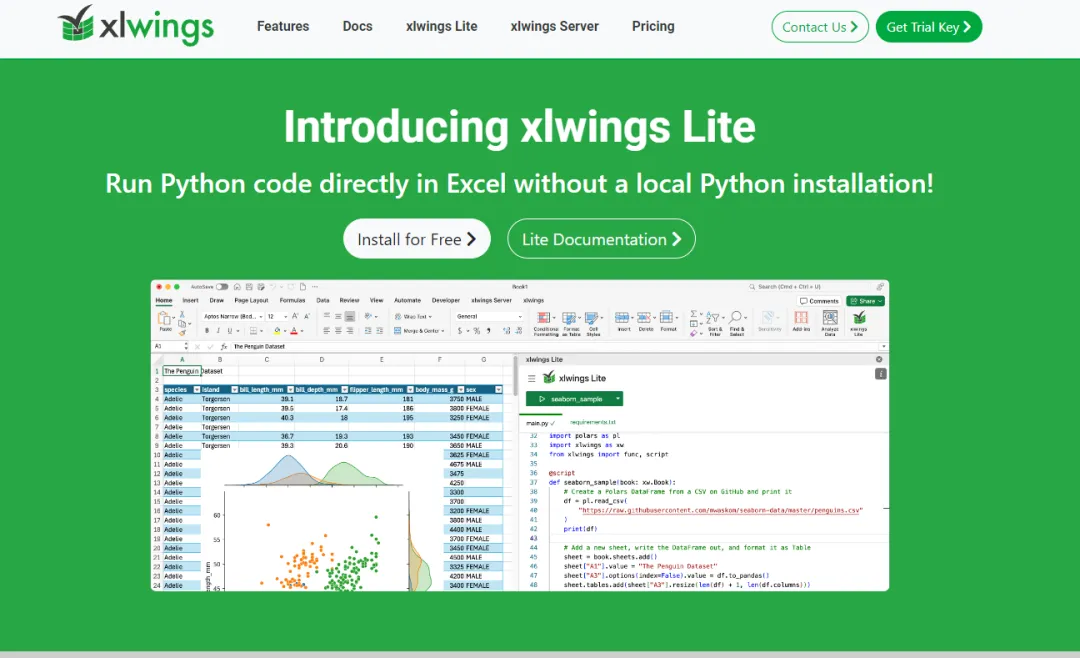Run the seaborn_sample script button
This screenshot has width=1080, height=658.
click(x=570, y=399)
